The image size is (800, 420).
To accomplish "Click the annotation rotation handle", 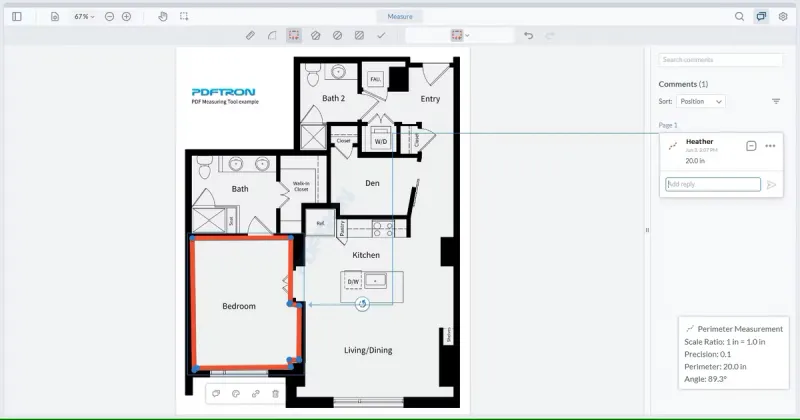I will tap(362, 304).
